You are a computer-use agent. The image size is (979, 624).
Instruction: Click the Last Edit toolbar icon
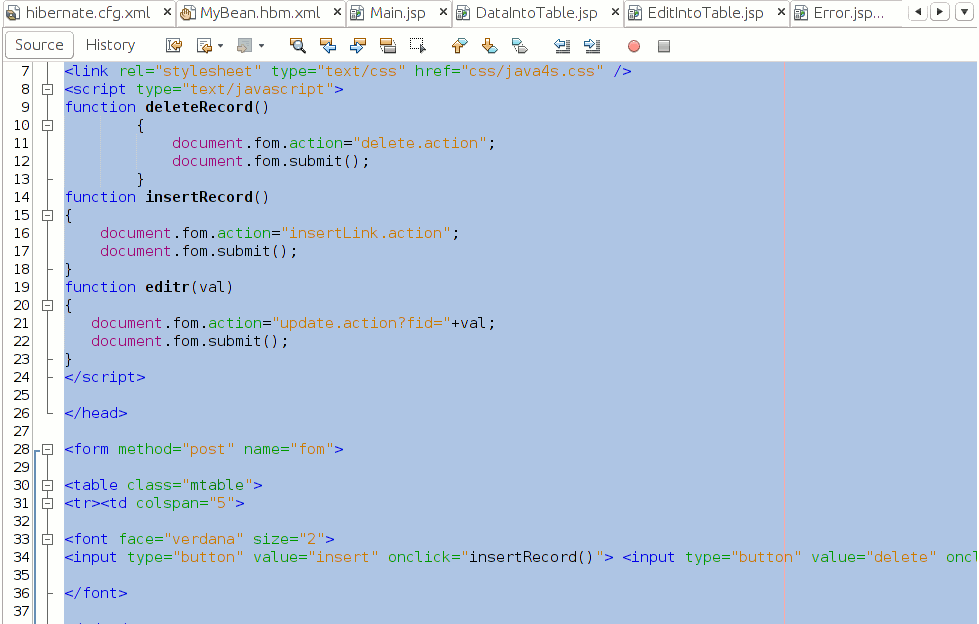[174, 45]
